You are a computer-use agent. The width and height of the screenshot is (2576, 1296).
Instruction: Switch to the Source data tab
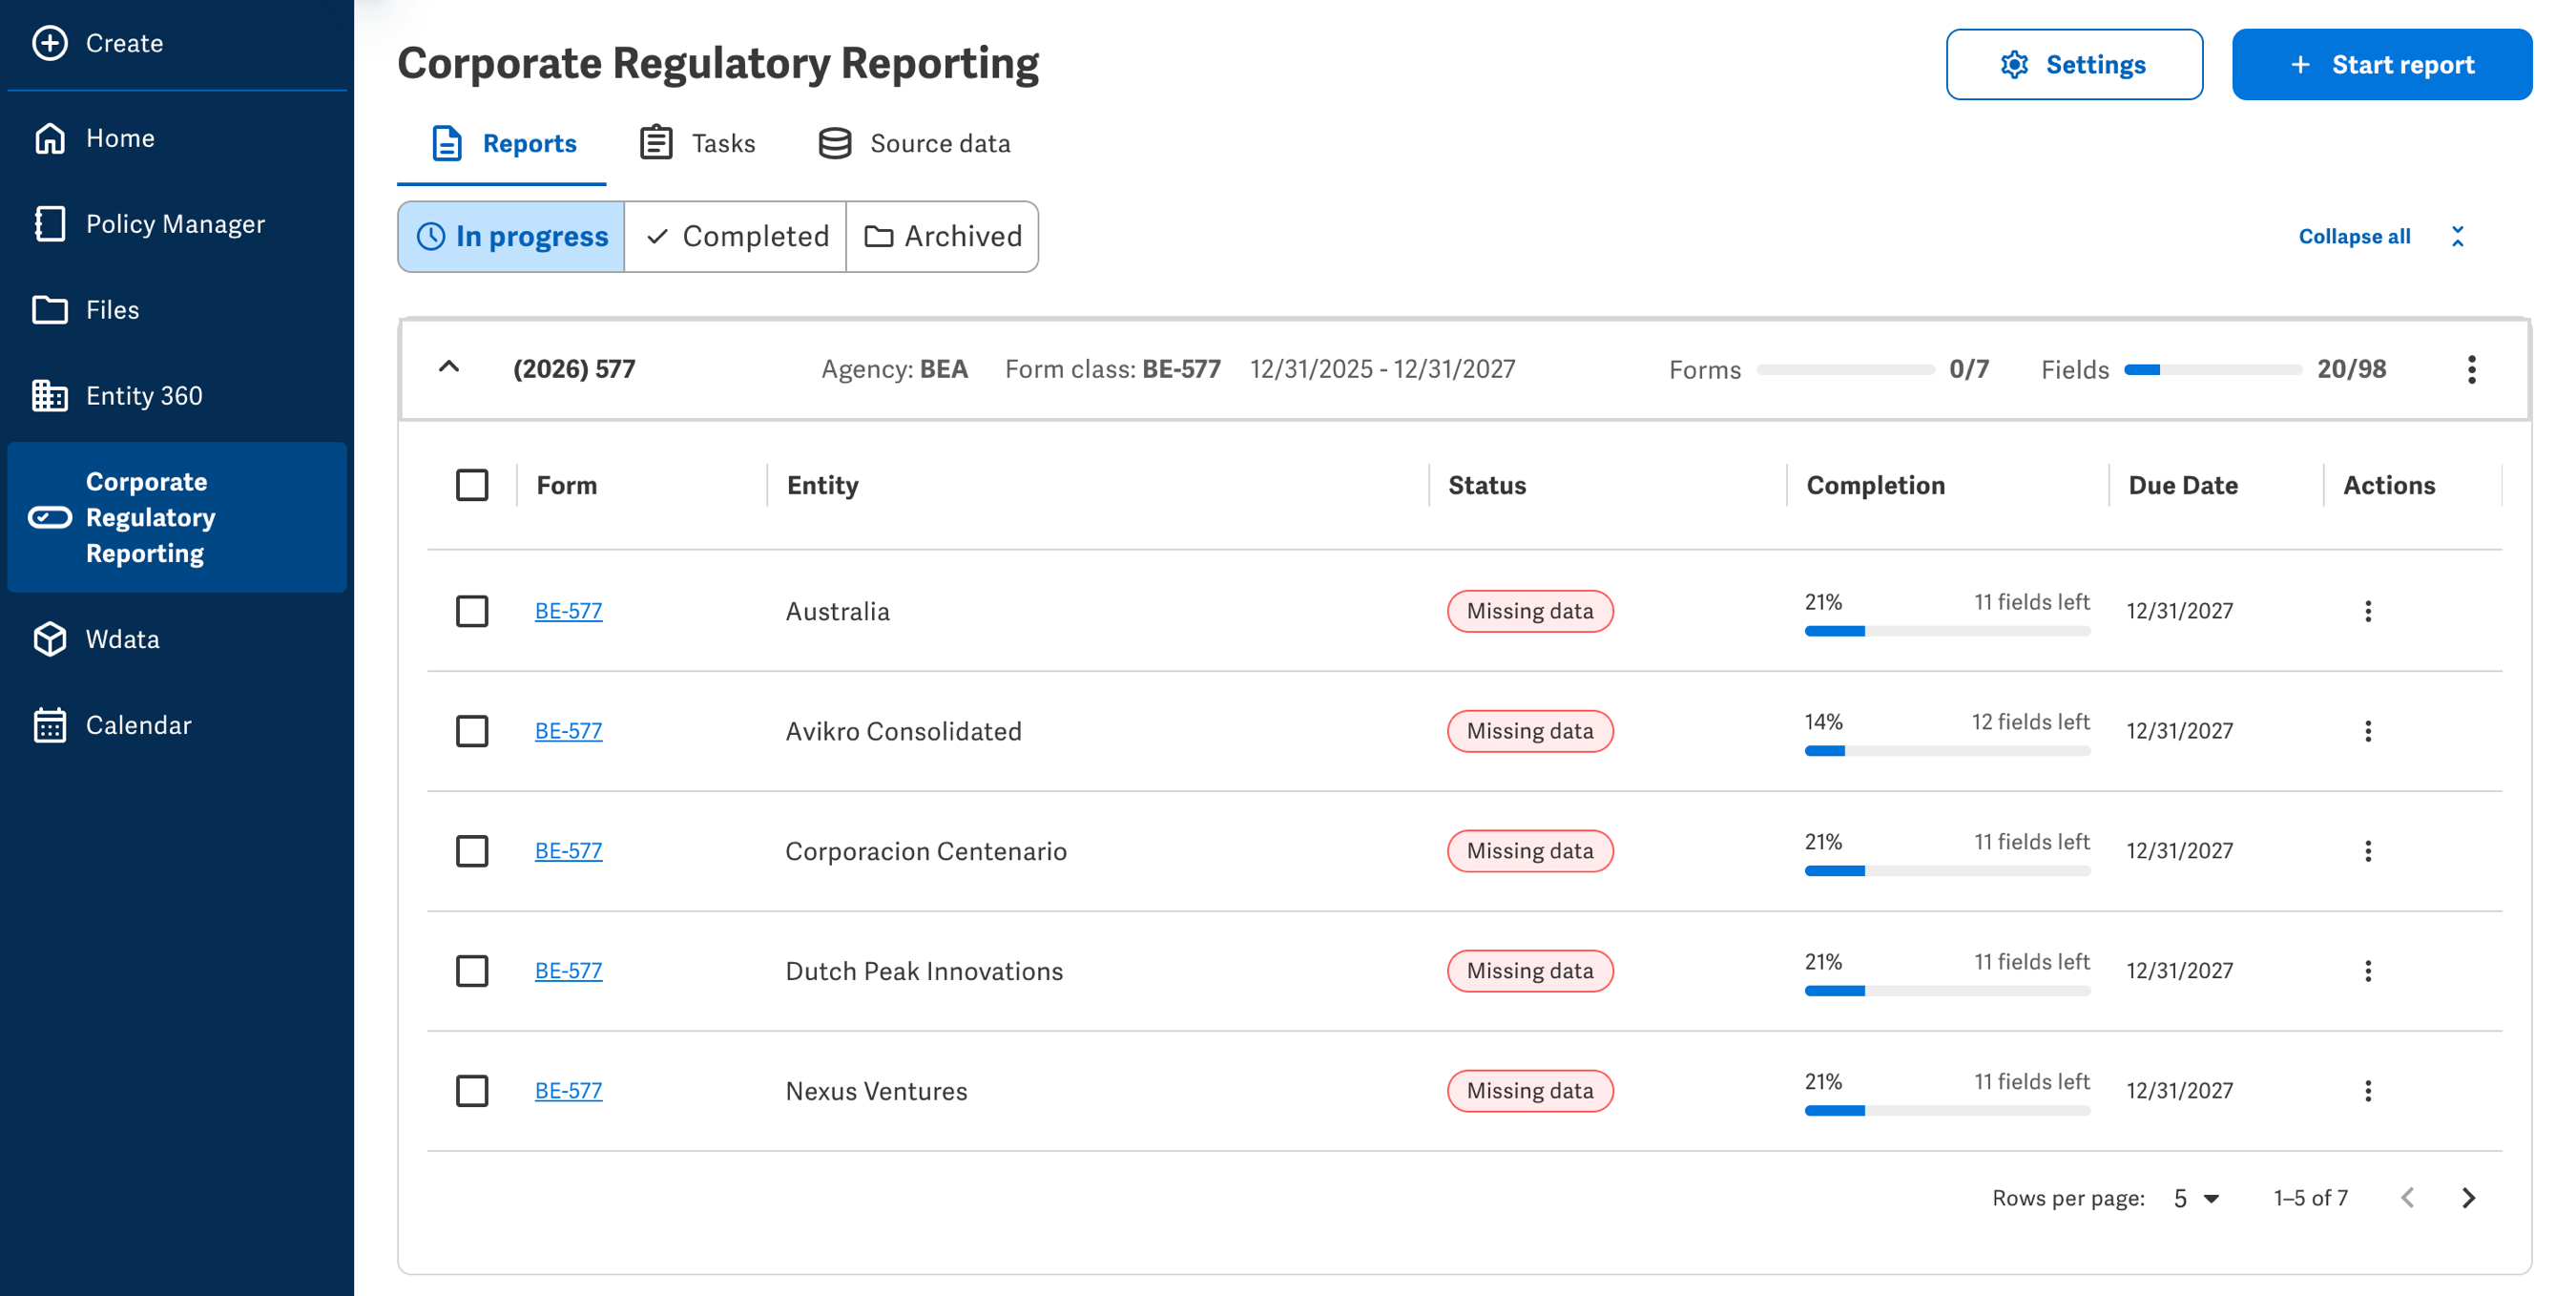913,143
